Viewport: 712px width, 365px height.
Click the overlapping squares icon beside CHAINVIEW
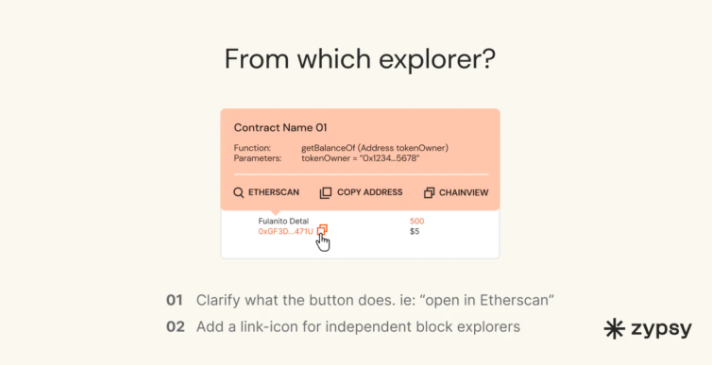[429, 192]
